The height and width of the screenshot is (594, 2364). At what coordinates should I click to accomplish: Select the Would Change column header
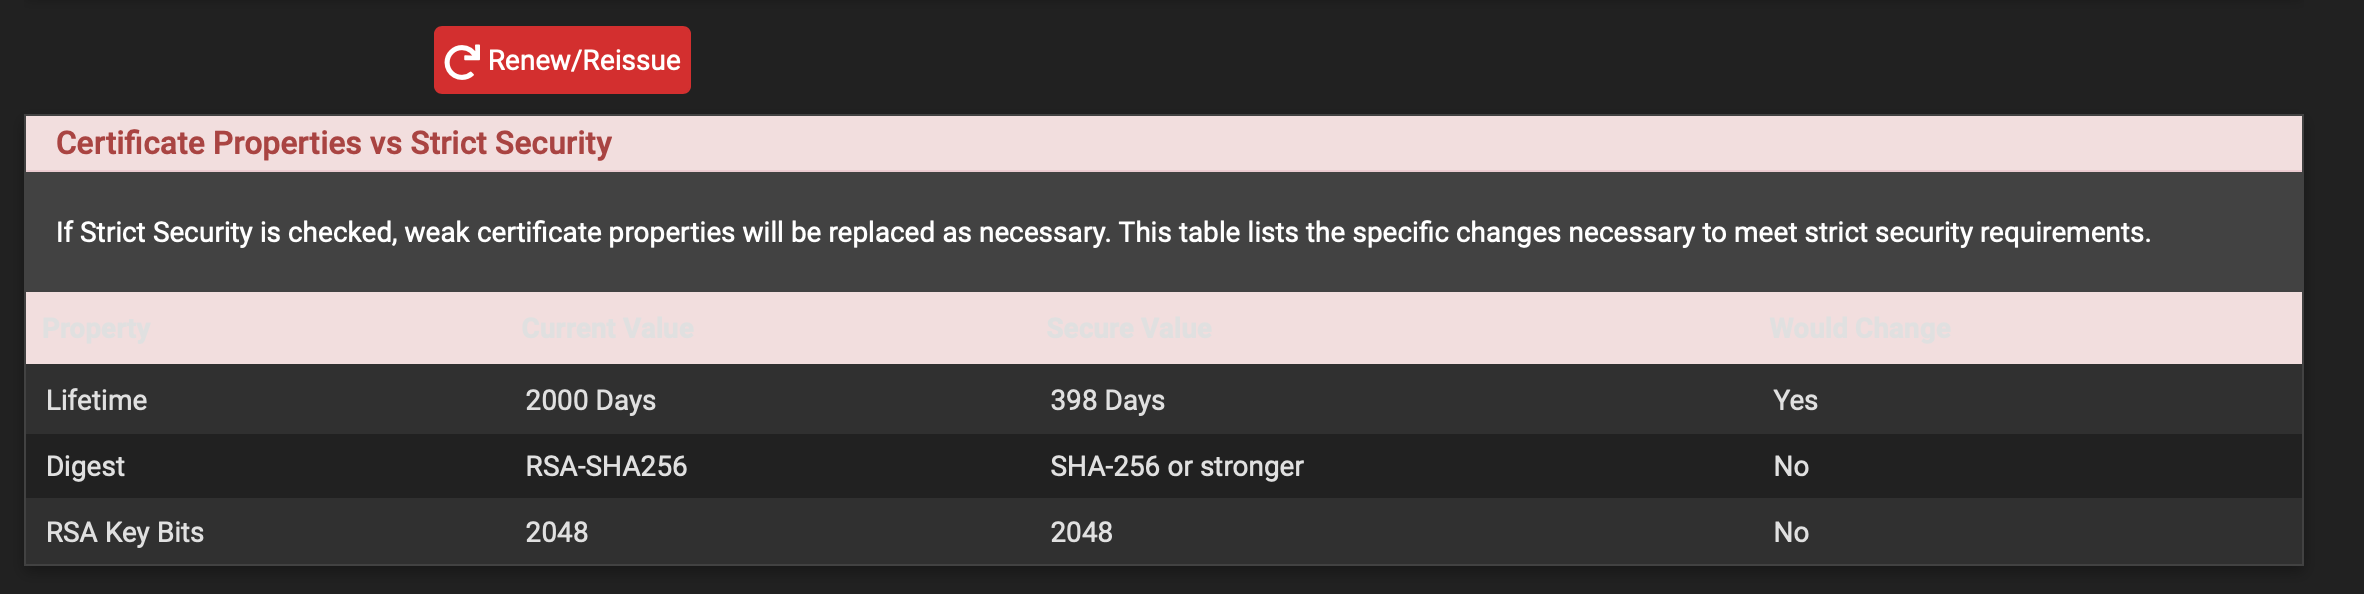pos(1860,328)
